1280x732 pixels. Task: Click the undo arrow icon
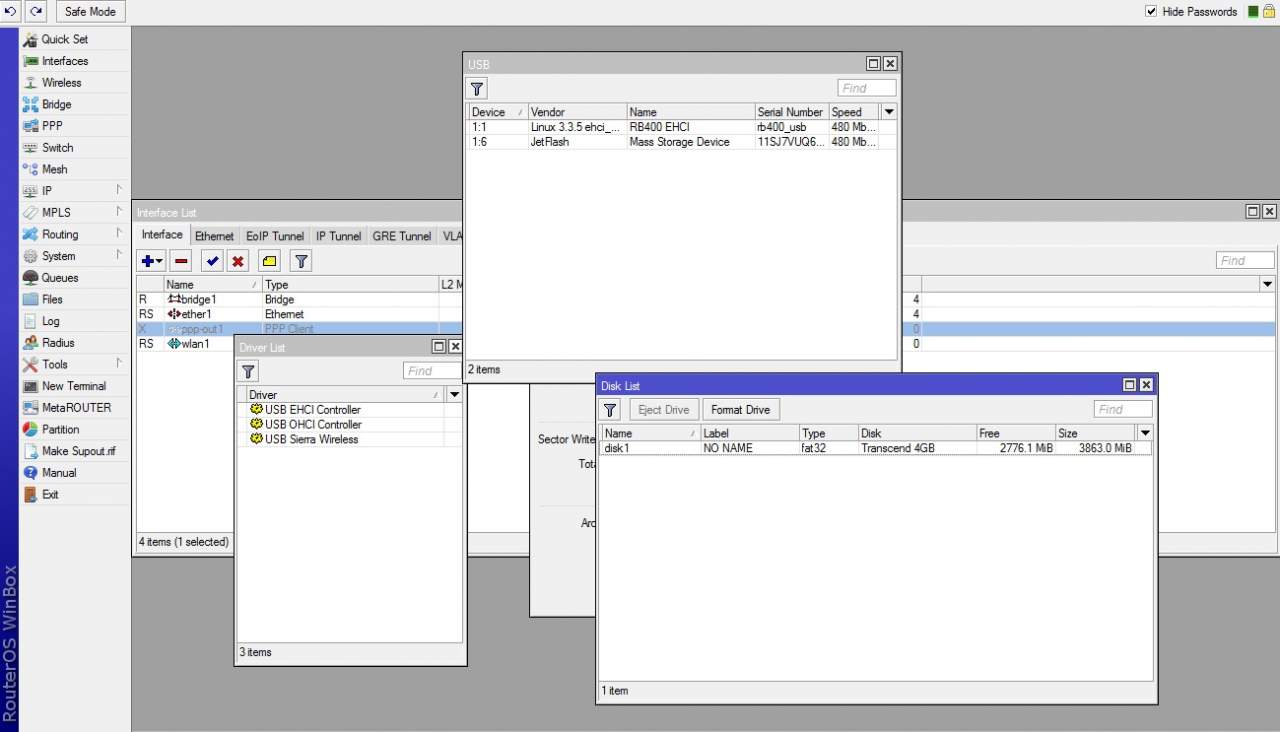point(11,12)
